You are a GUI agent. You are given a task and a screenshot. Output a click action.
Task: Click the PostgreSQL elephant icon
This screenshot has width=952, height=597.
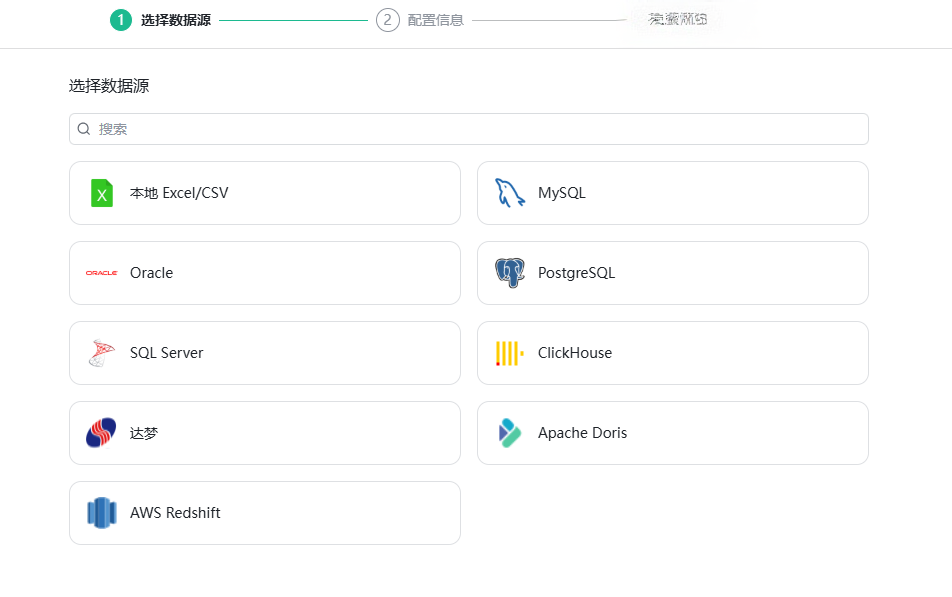pyautogui.click(x=508, y=272)
